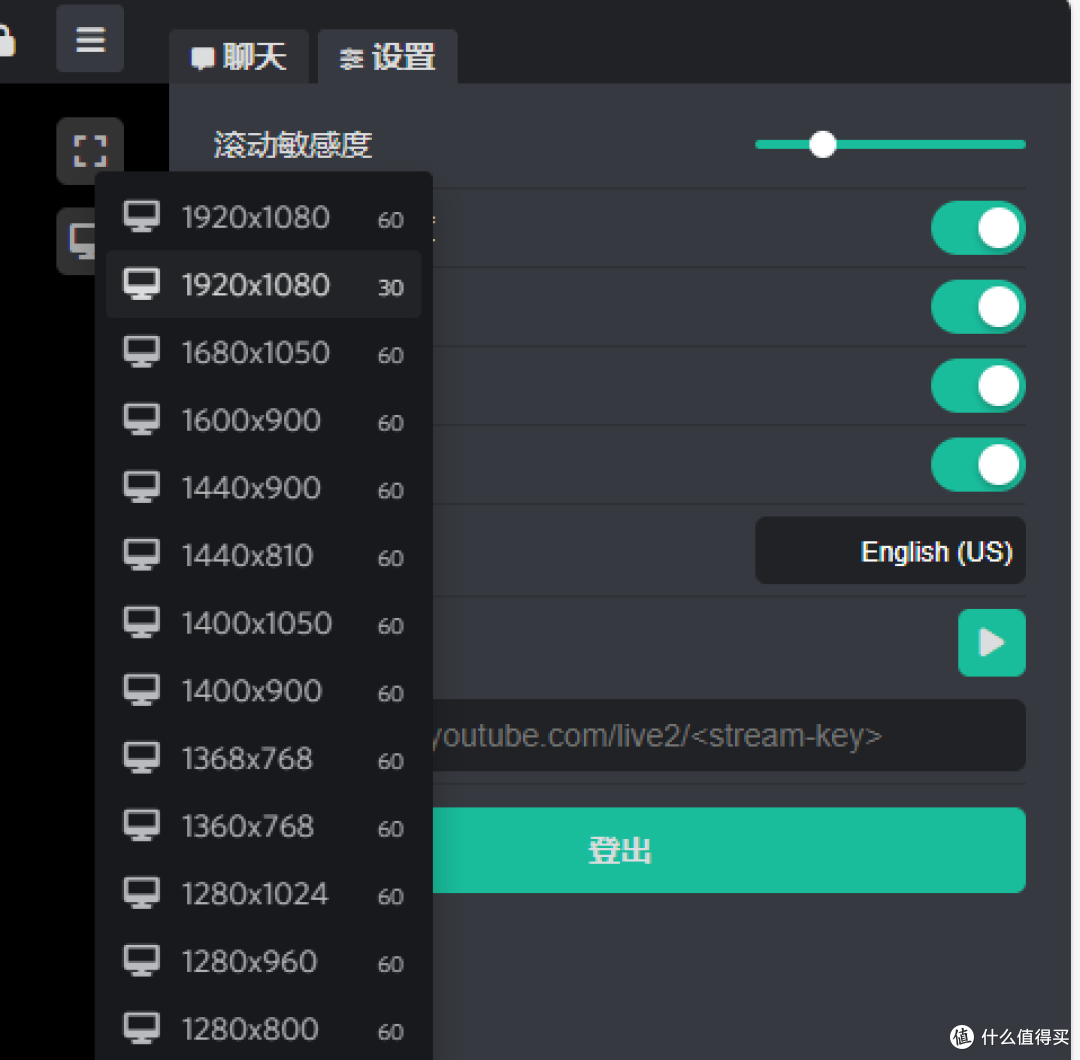
Task: Toggle the third green switch
Action: tap(978, 386)
